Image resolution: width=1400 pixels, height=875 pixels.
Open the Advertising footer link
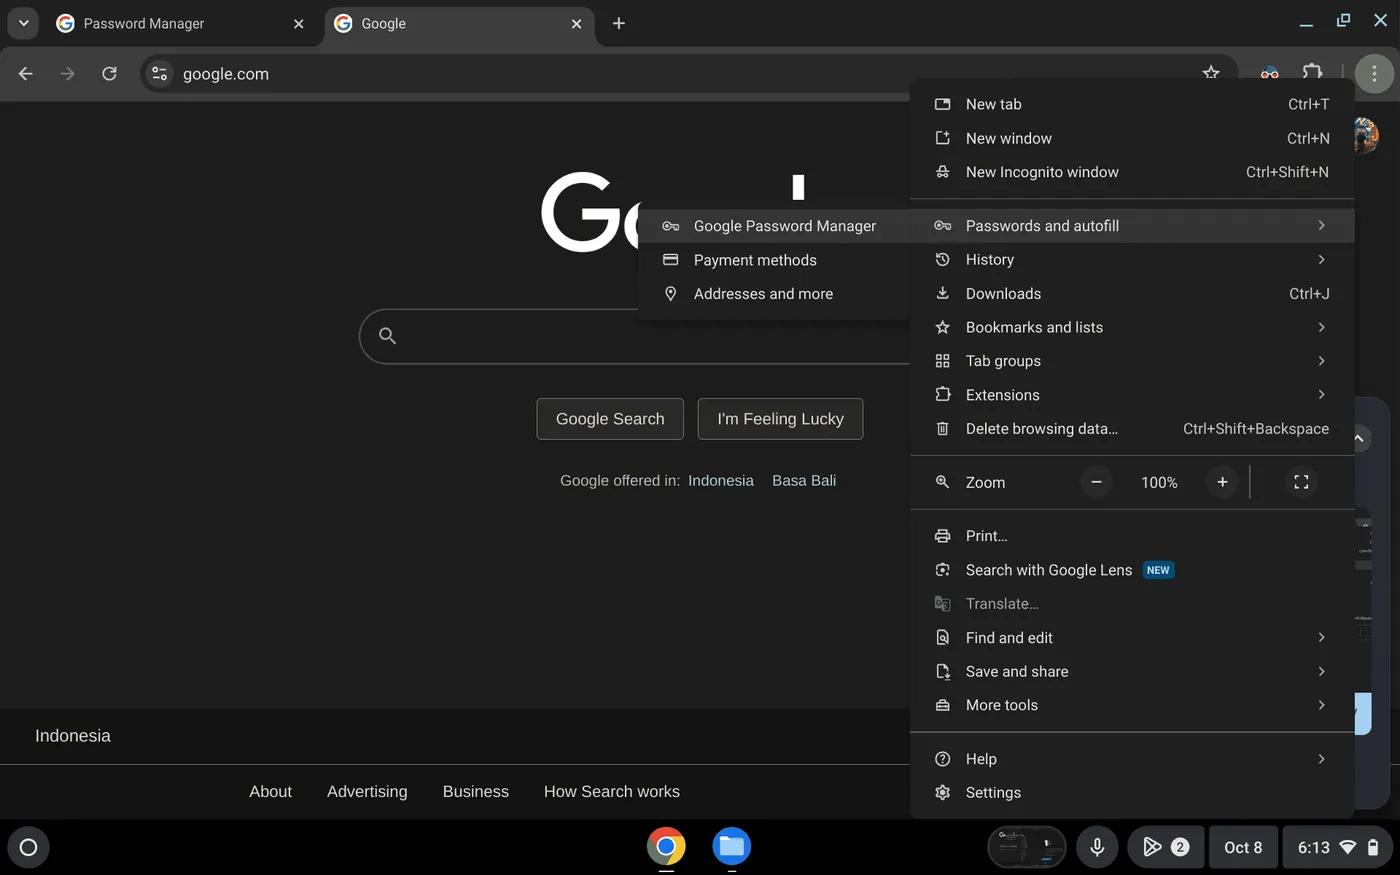tap(367, 792)
